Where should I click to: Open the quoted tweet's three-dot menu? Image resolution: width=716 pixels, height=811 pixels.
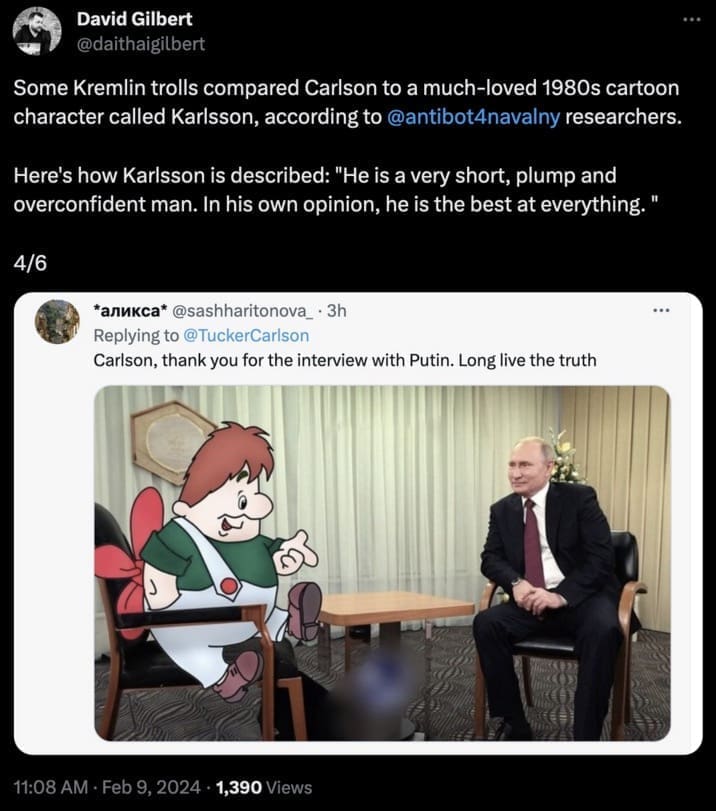659,311
